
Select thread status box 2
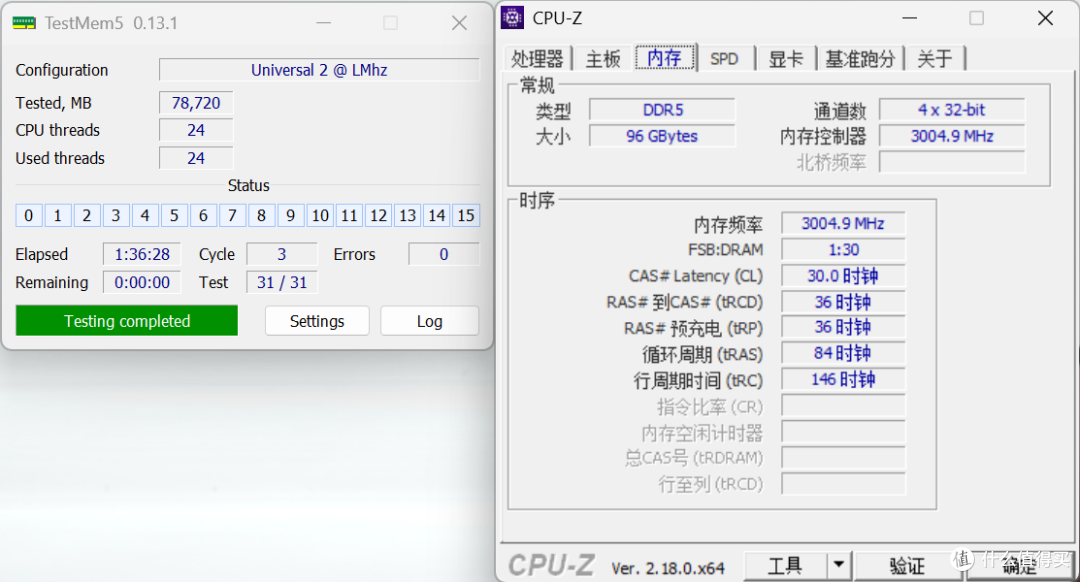[87, 216]
